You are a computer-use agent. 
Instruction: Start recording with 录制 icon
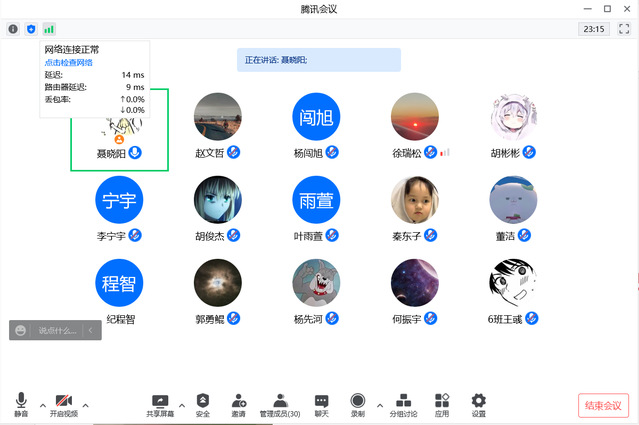[x=357, y=404]
